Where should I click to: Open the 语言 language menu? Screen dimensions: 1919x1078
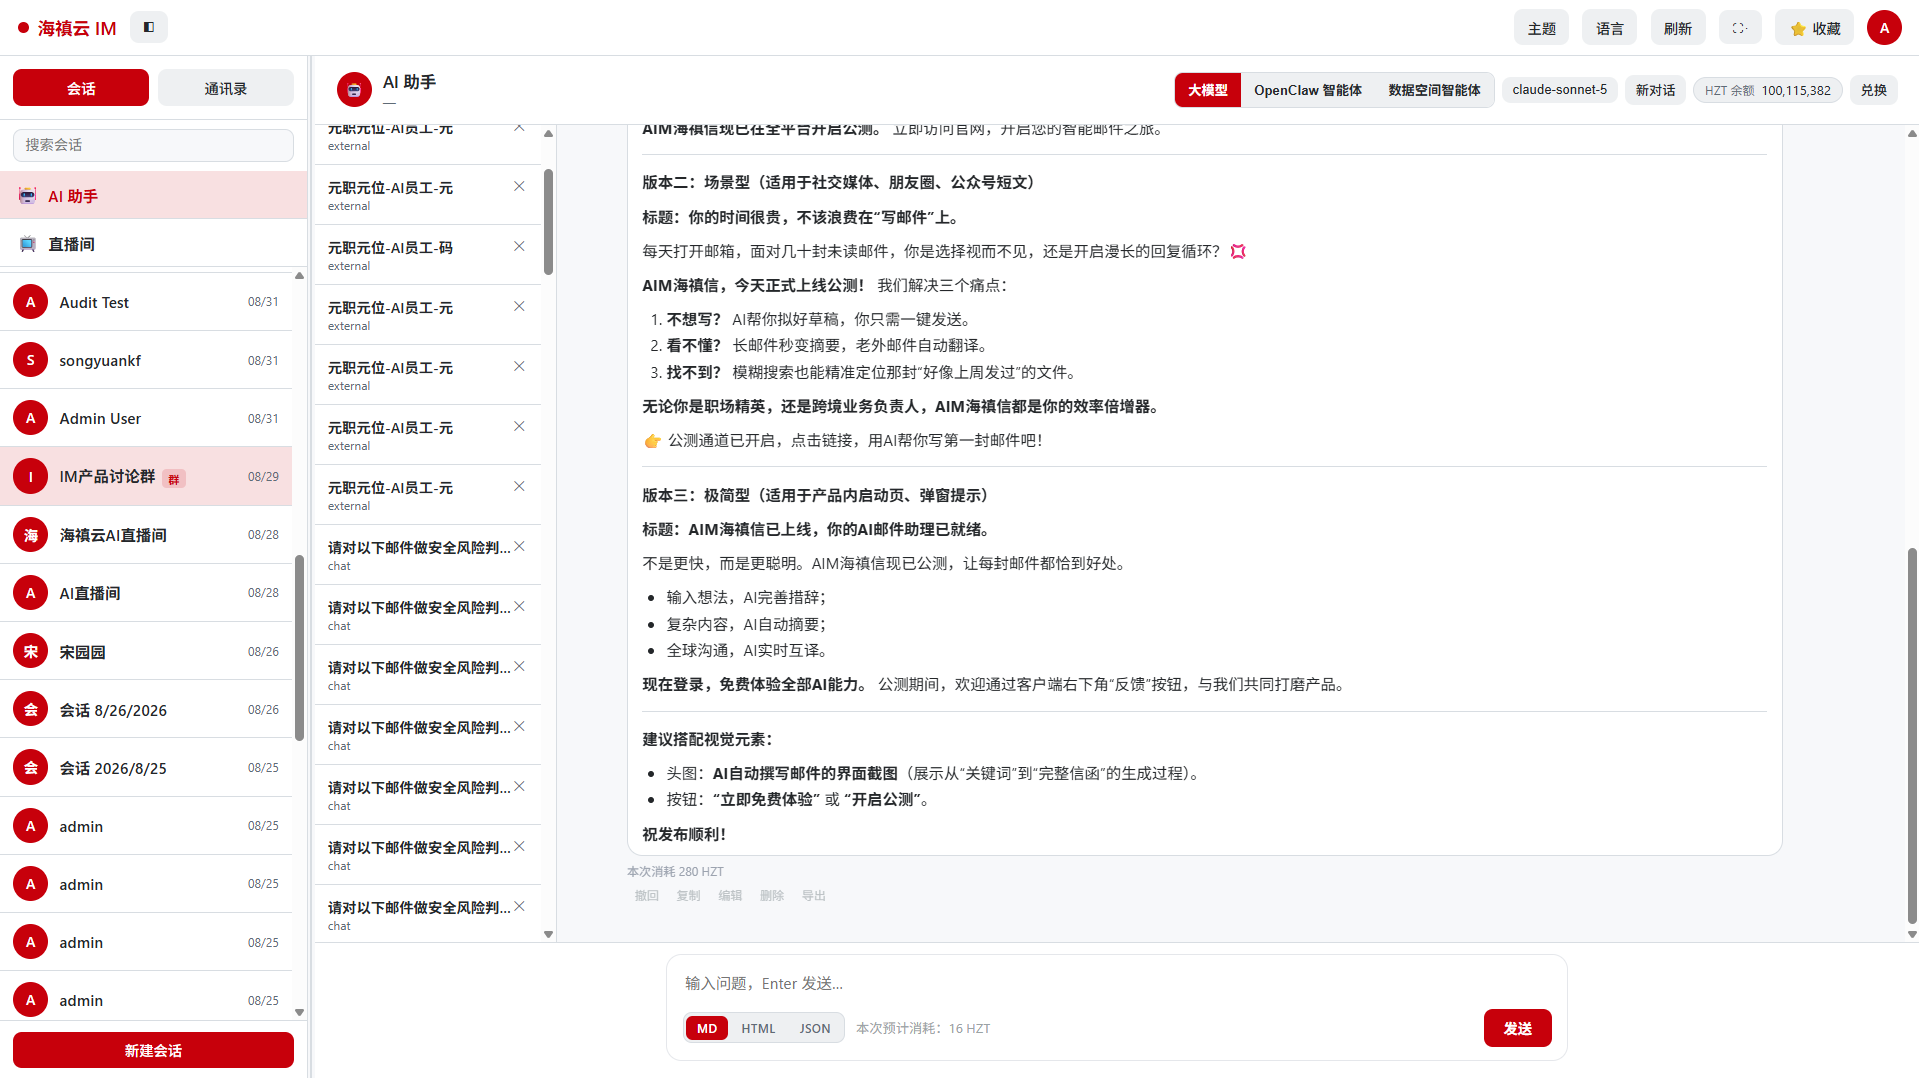1609,28
